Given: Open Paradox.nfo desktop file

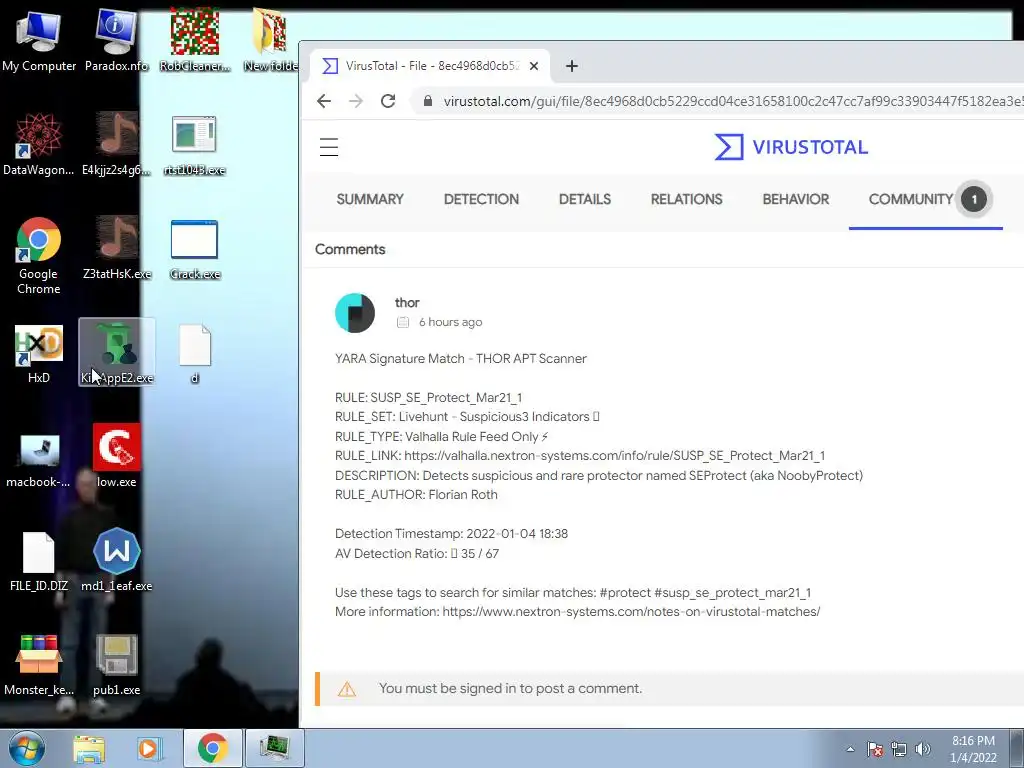Looking at the screenshot, I should point(116,39).
